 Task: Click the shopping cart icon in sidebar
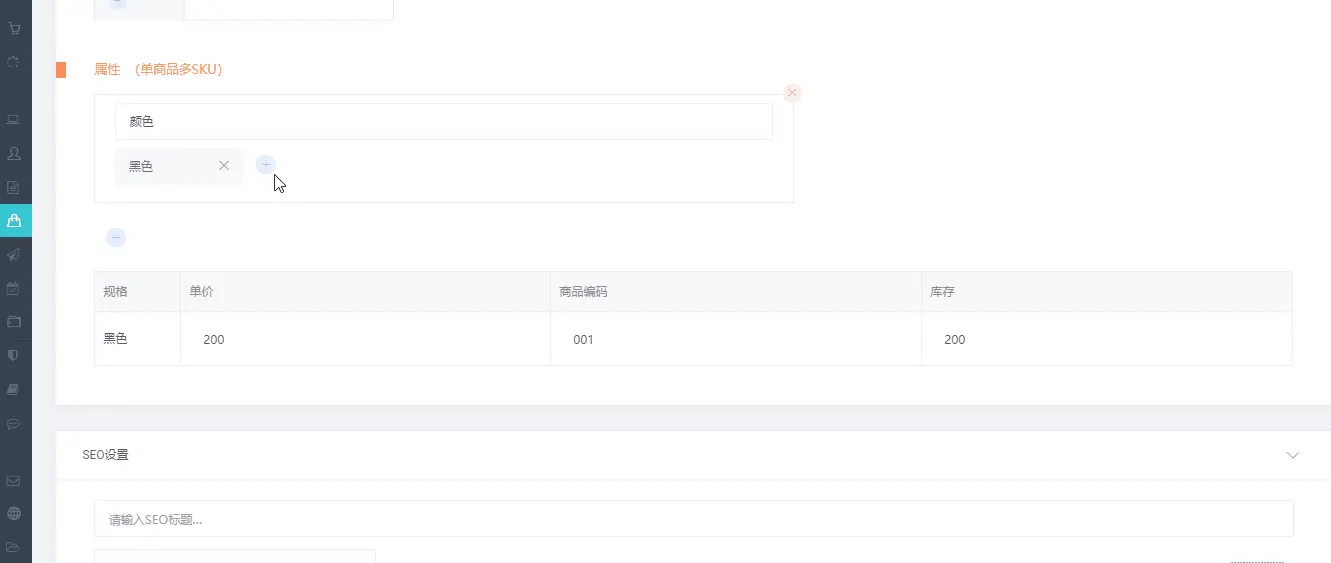pos(14,28)
